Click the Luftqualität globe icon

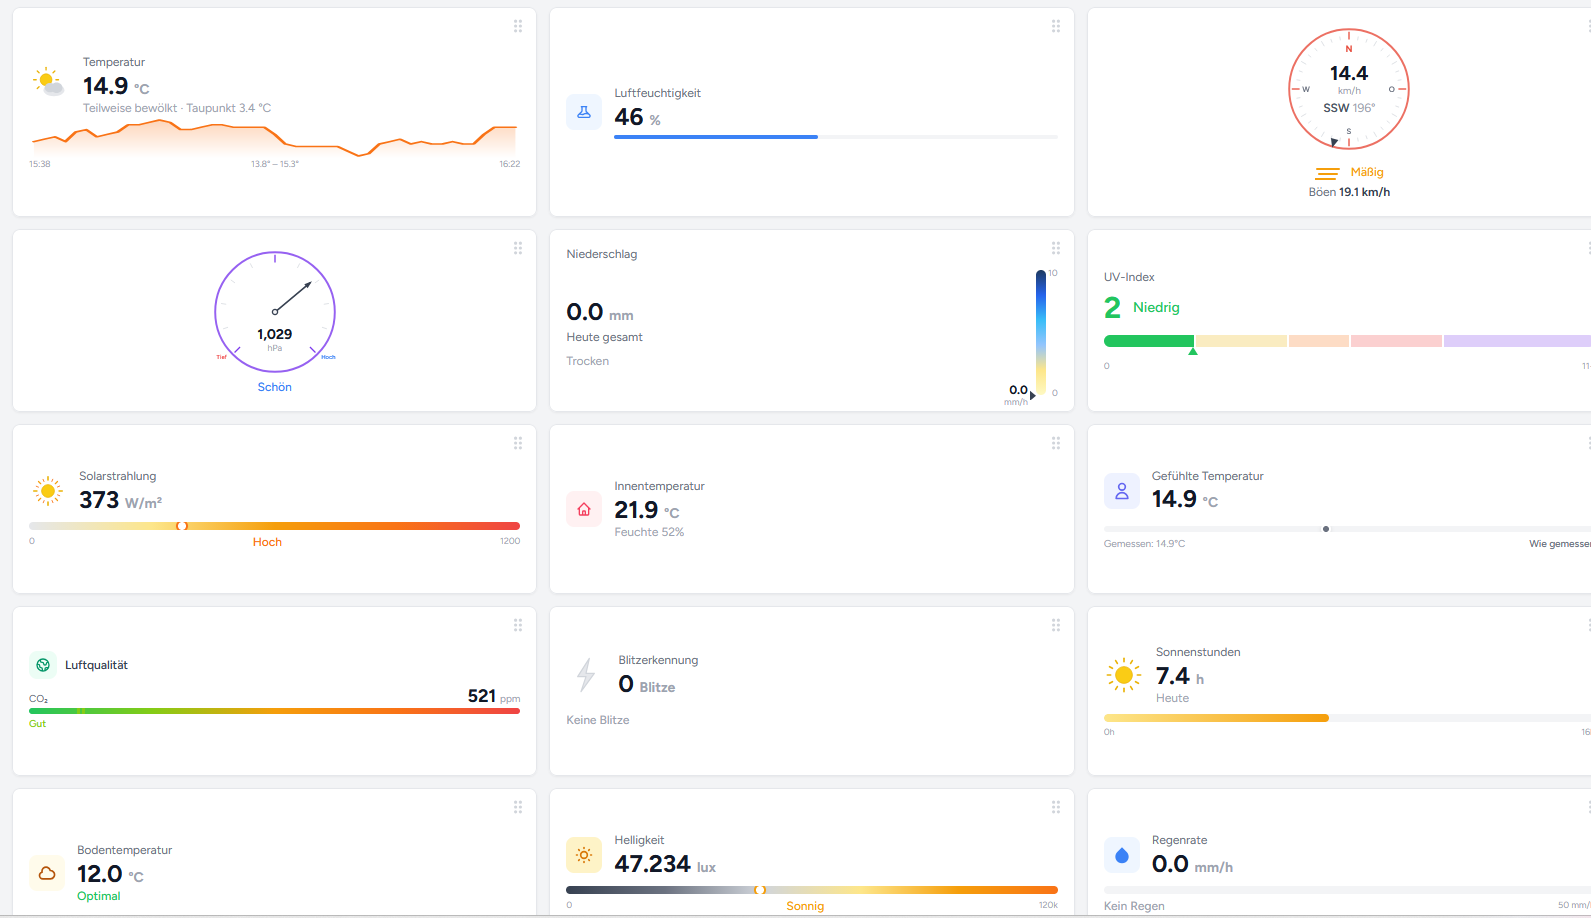click(x=43, y=665)
